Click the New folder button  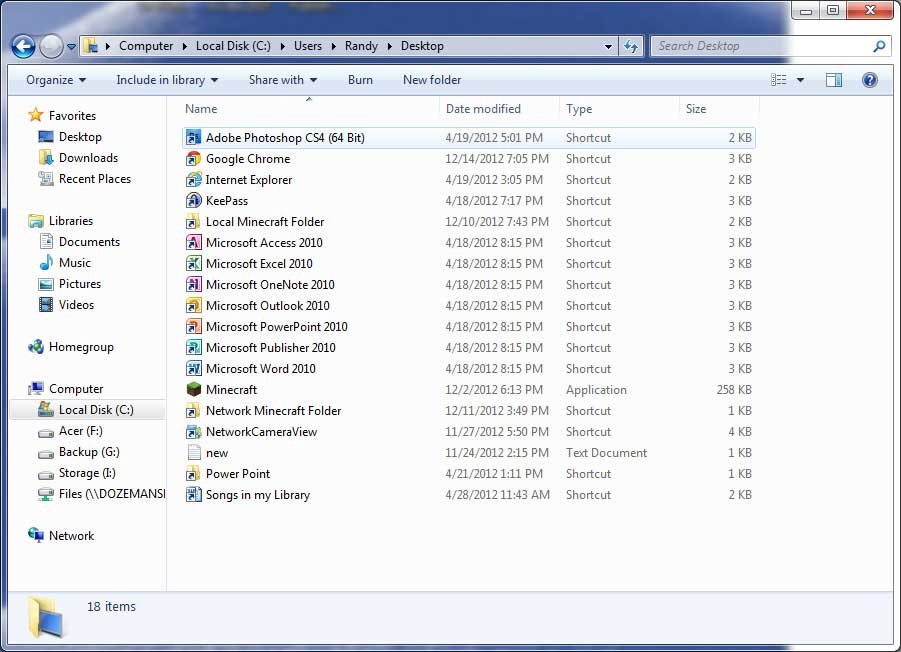pyautogui.click(x=432, y=80)
